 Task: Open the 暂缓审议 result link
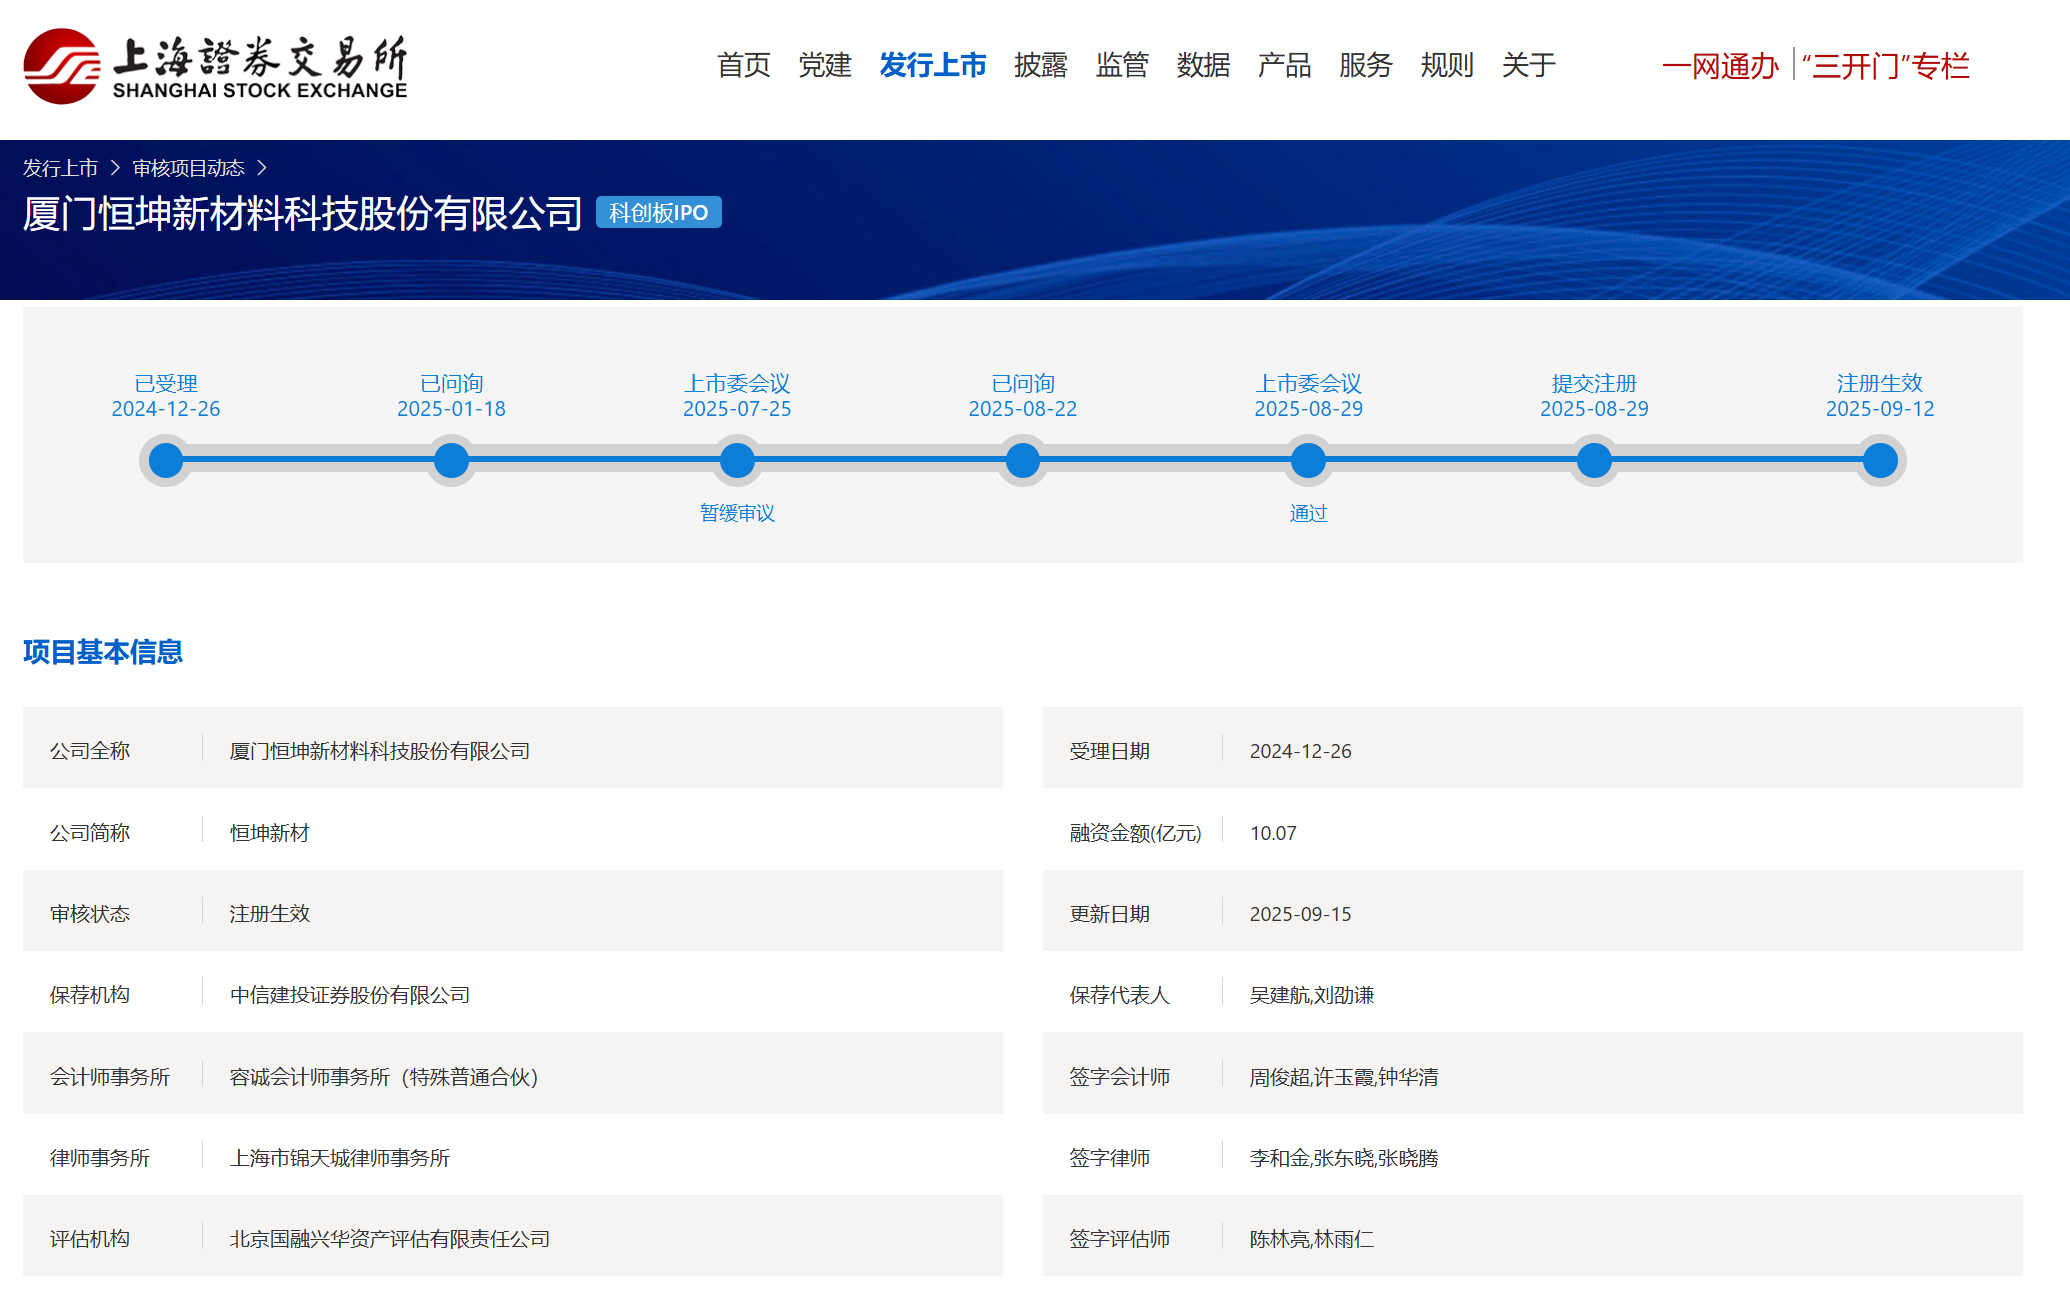[x=737, y=513]
